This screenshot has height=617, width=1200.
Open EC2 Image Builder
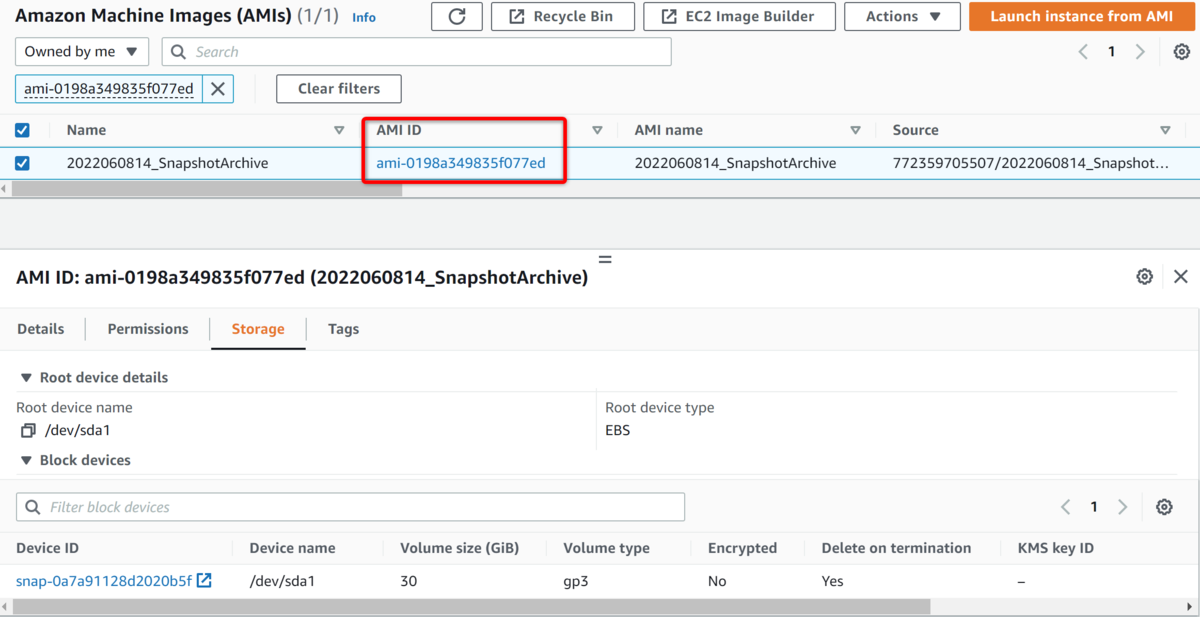point(739,16)
